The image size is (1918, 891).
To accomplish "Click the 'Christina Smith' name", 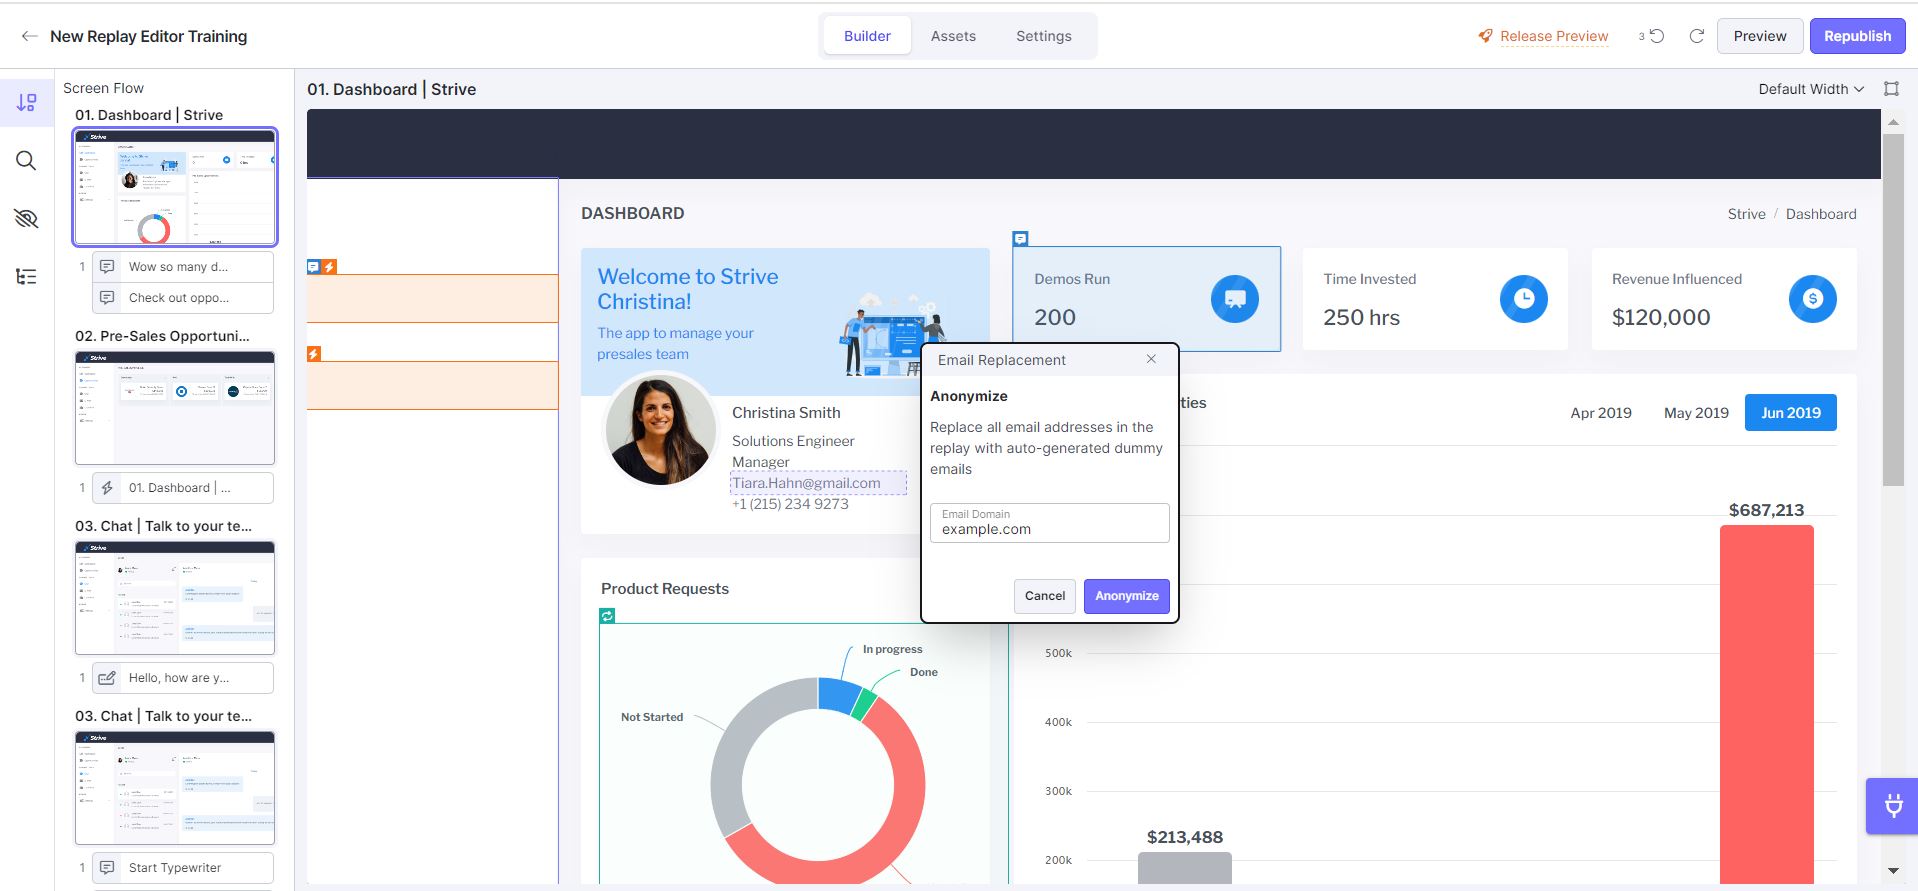I will (x=786, y=413).
